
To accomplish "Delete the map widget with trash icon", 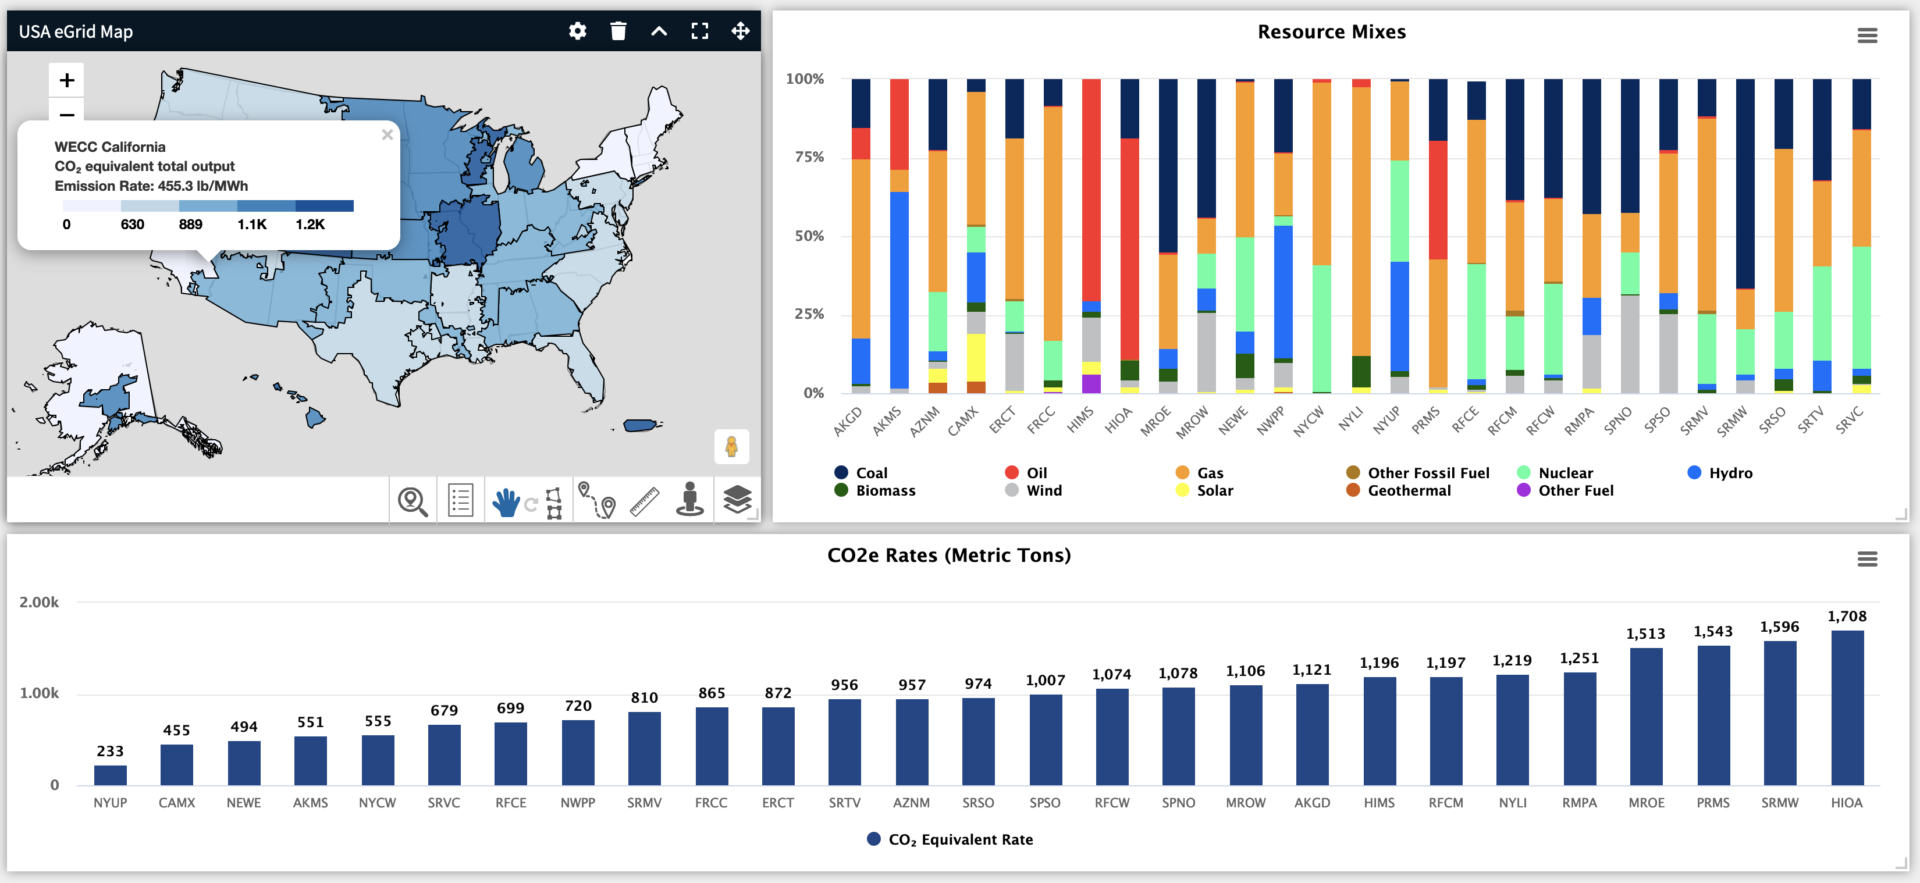I will click(618, 31).
